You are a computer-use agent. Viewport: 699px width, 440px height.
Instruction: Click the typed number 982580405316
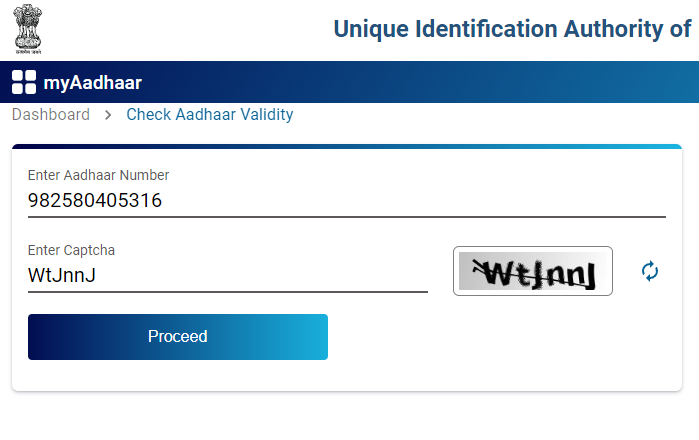click(x=95, y=201)
